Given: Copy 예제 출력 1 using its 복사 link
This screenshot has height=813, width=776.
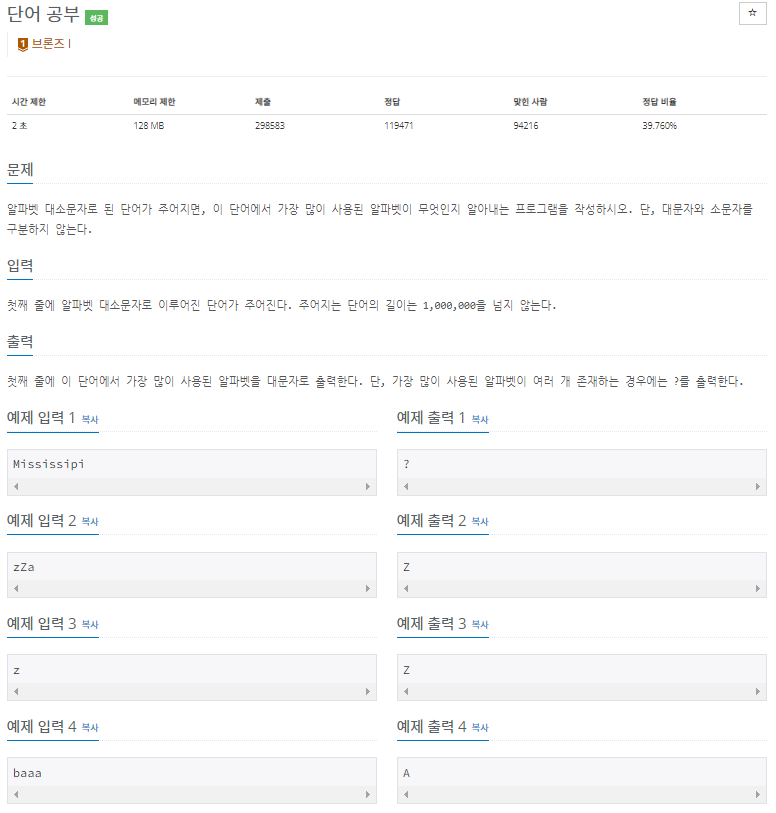Looking at the screenshot, I should [x=478, y=420].
